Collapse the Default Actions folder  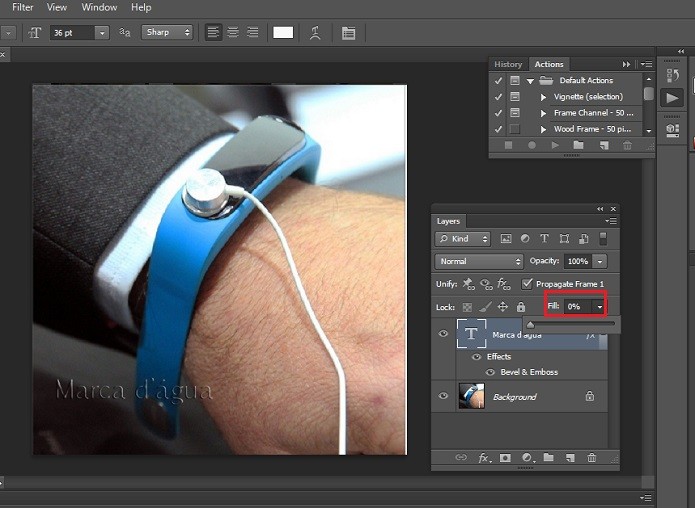click(x=530, y=81)
